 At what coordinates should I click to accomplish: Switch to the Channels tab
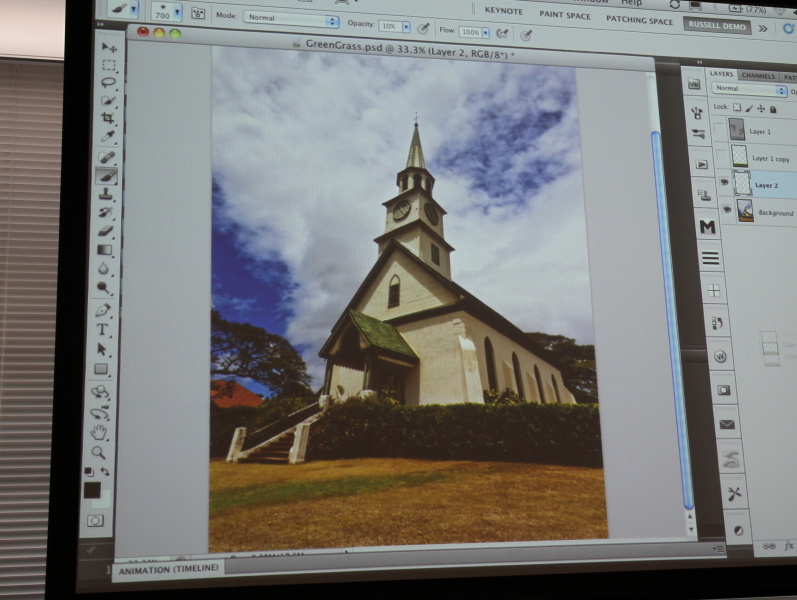758,76
